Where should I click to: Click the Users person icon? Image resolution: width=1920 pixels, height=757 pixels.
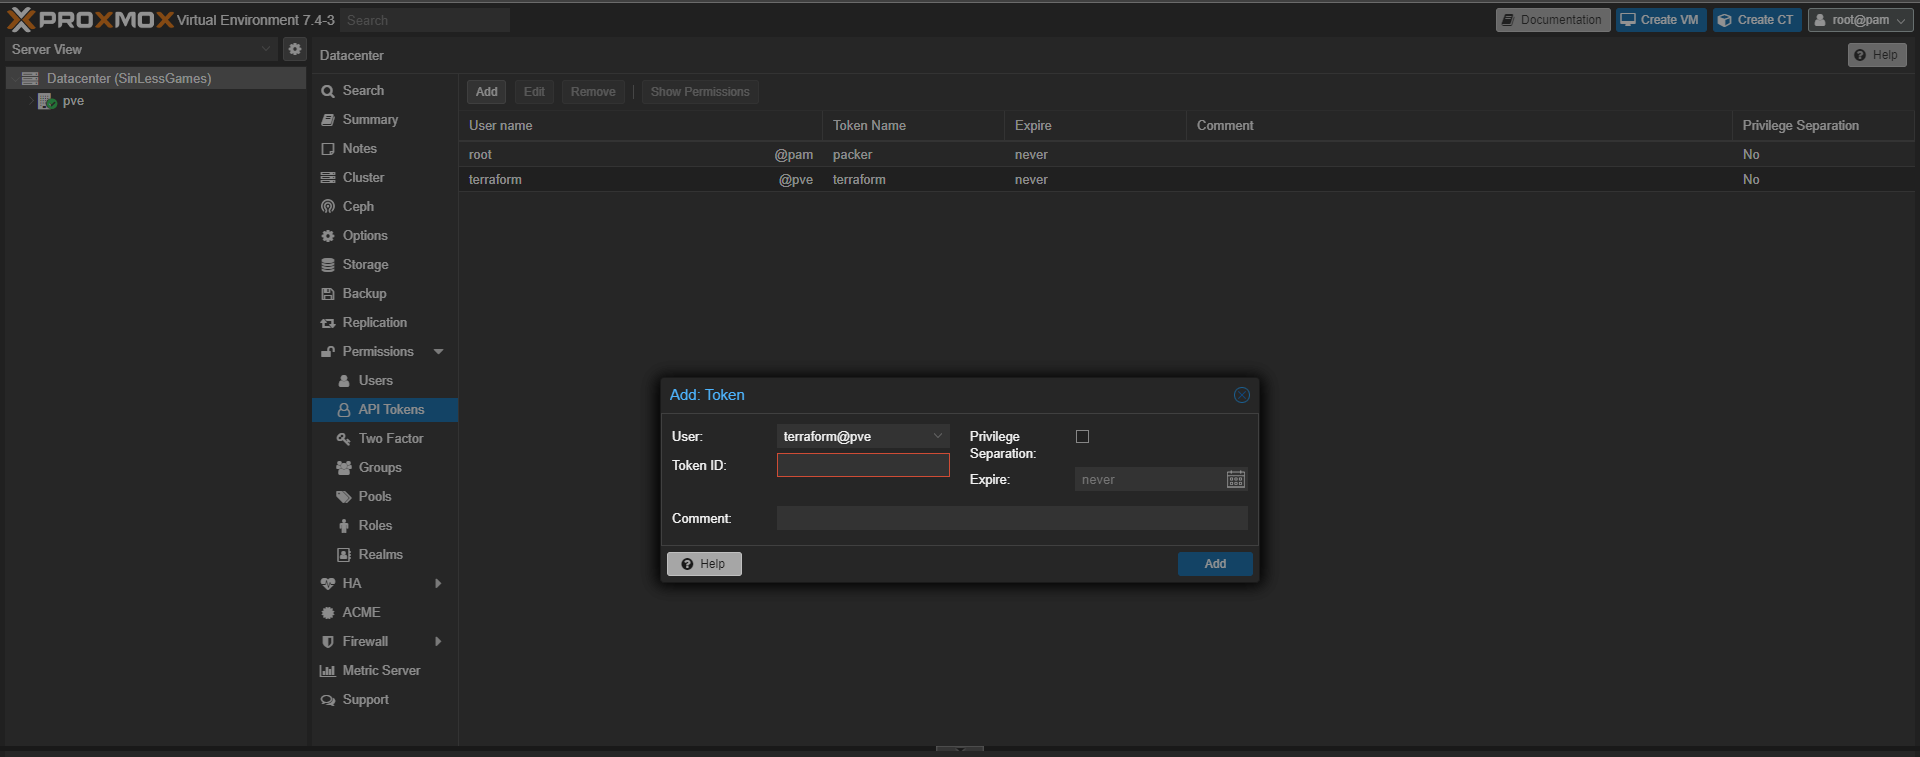[x=344, y=381]
